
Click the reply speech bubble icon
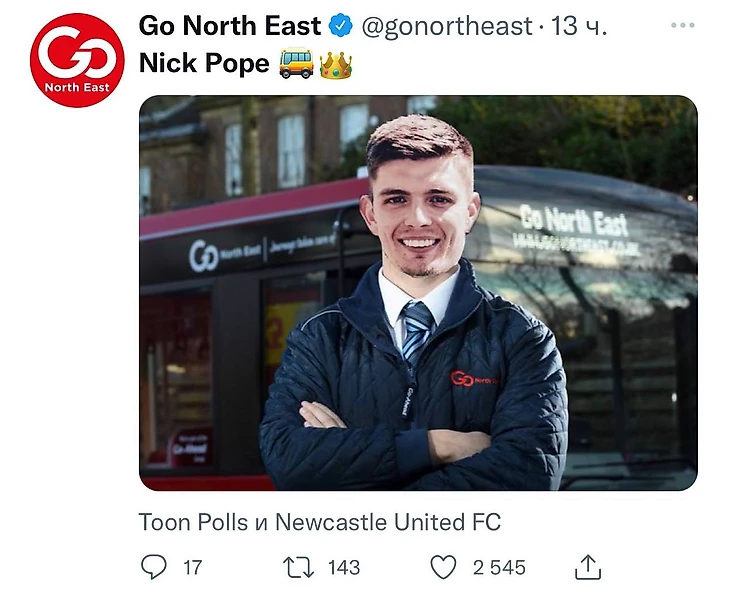click(x=154, y=567)
